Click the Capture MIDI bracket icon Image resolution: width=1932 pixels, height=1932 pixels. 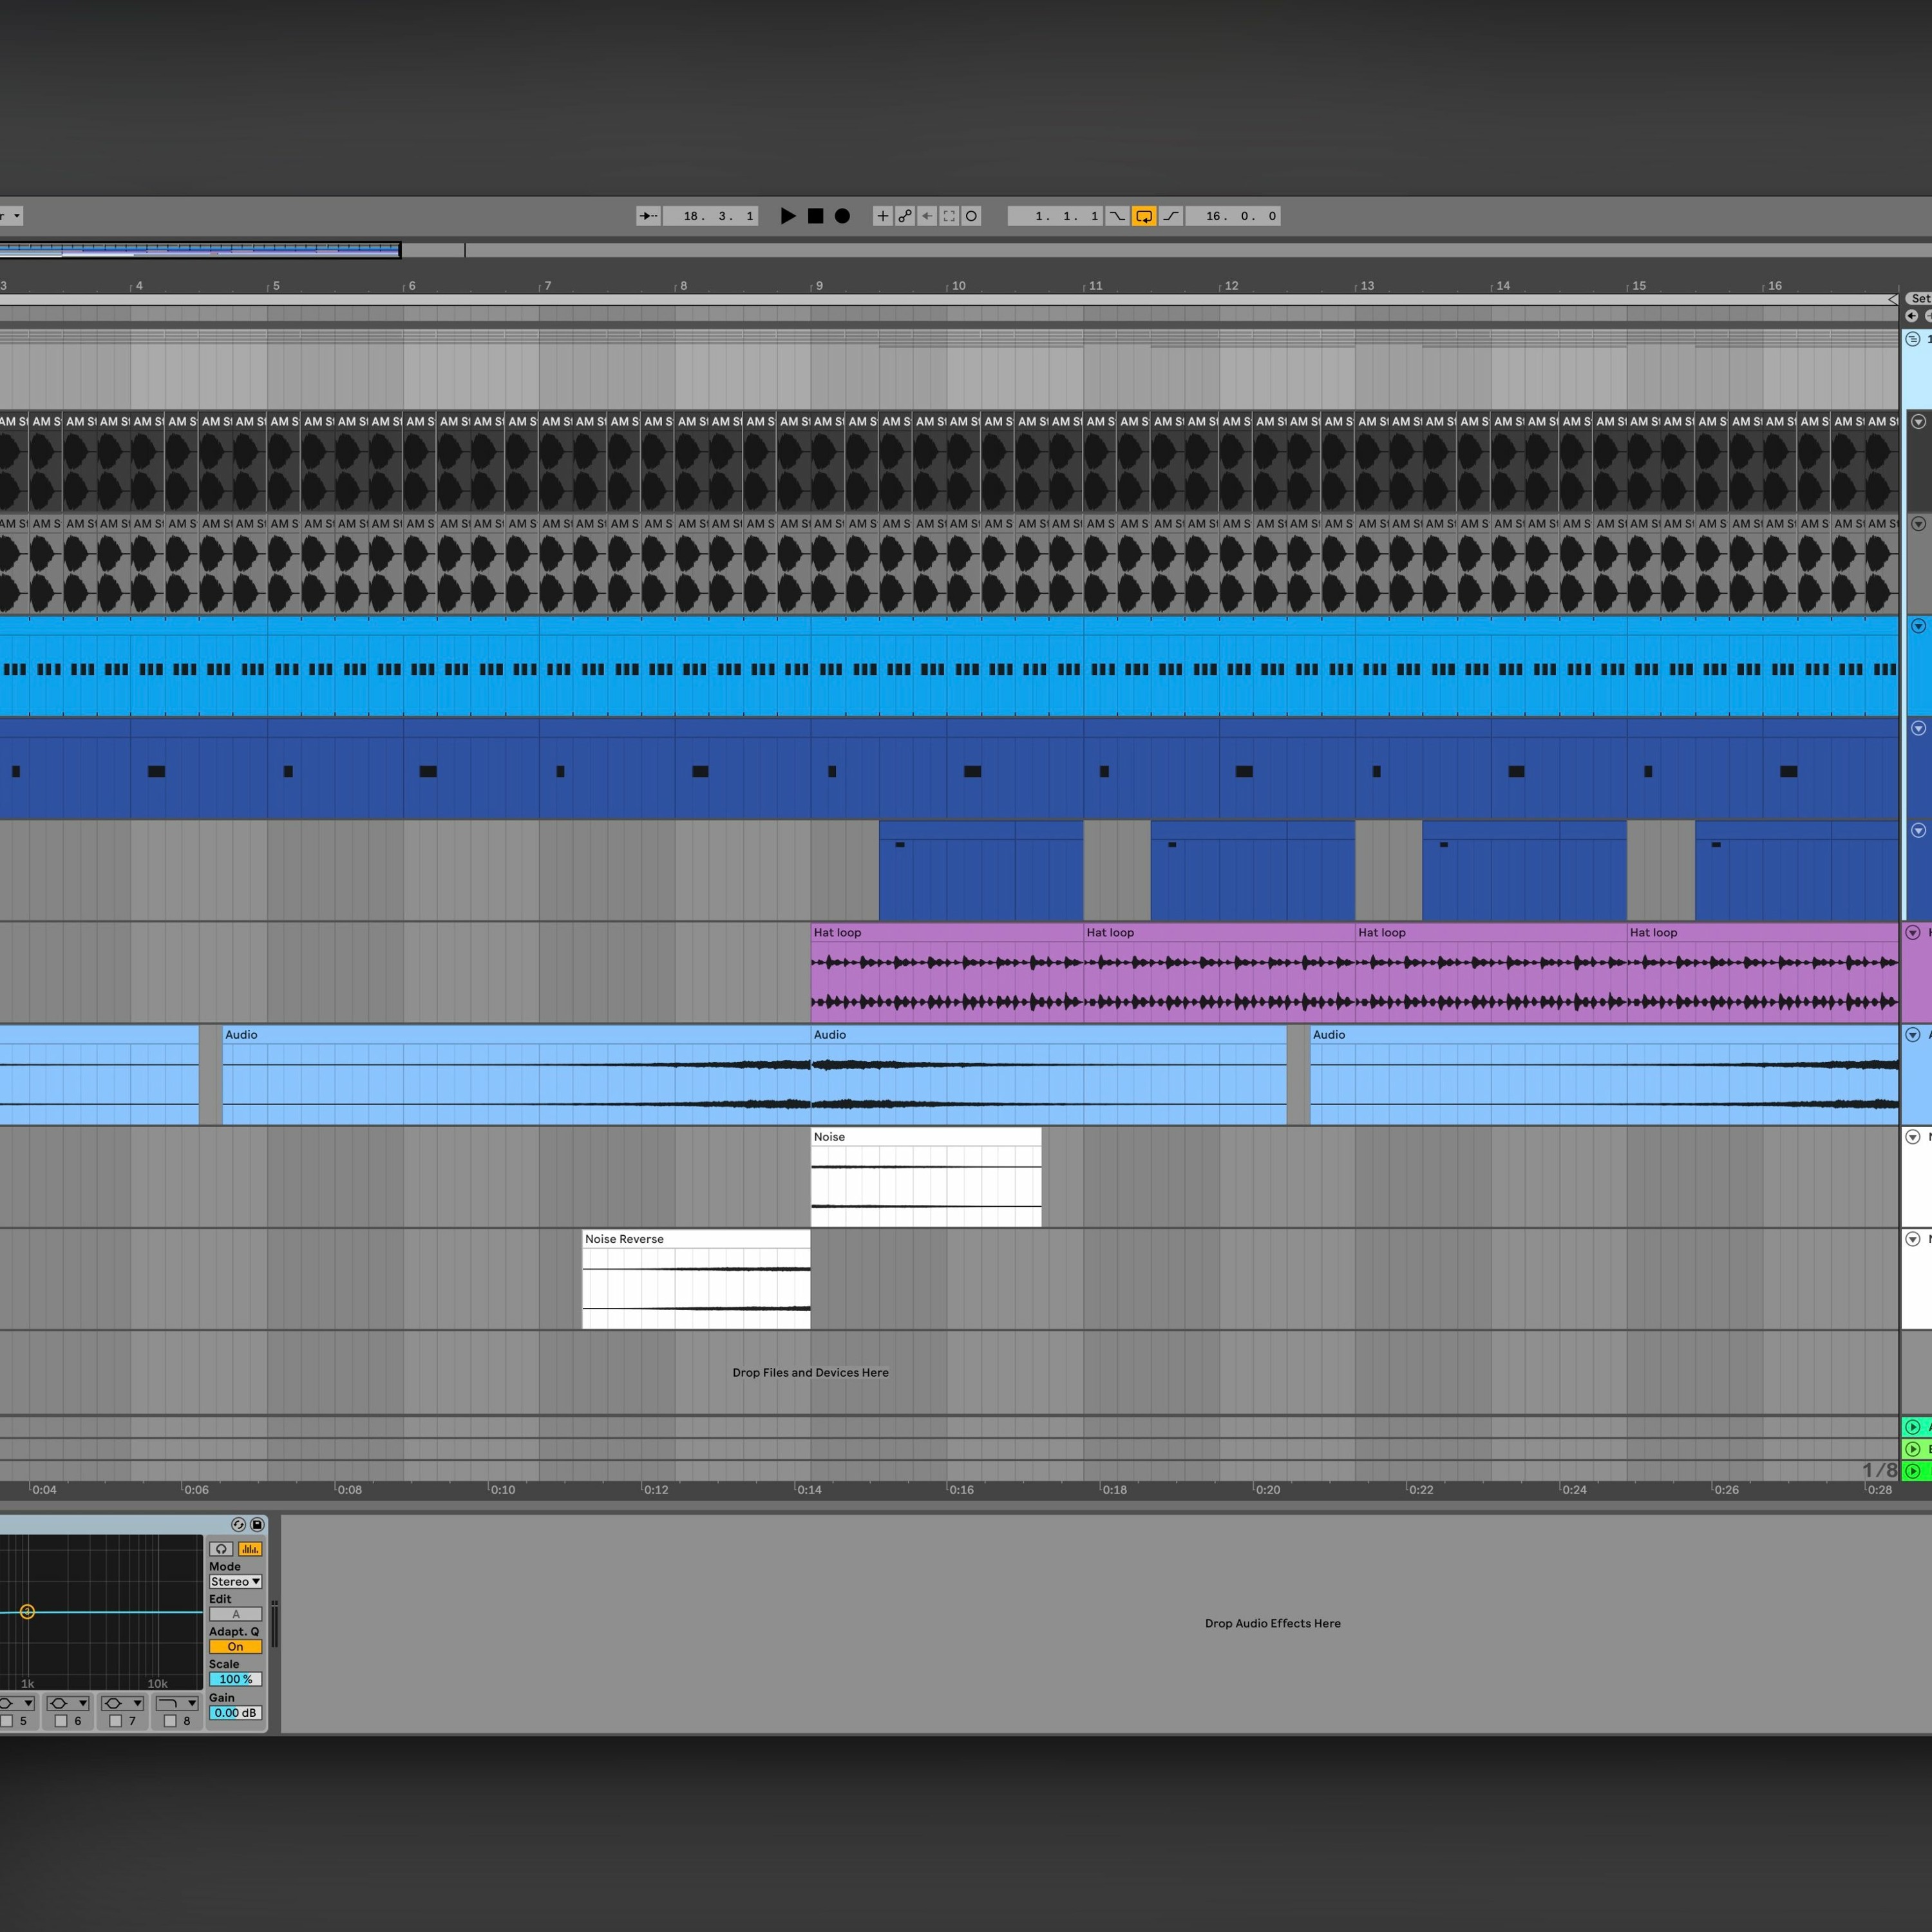(949, 216)
